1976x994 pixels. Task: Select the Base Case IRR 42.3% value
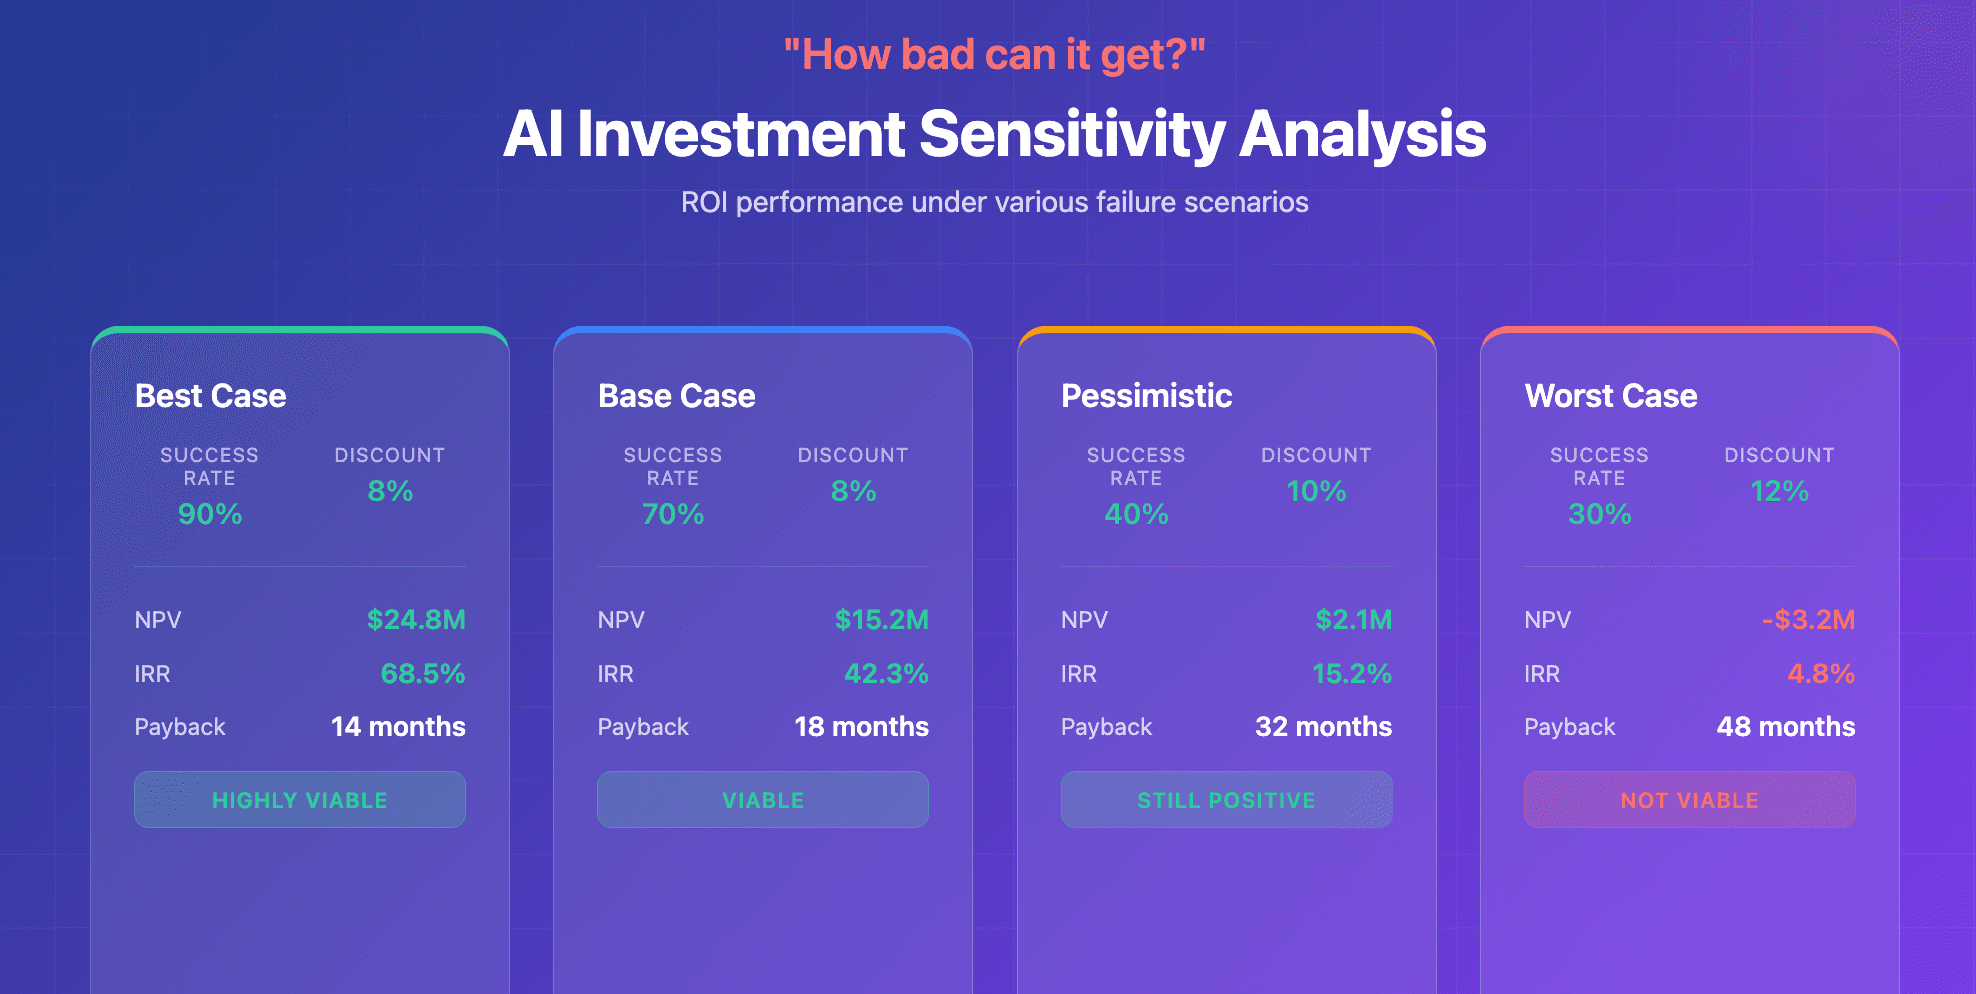[886, 674]
